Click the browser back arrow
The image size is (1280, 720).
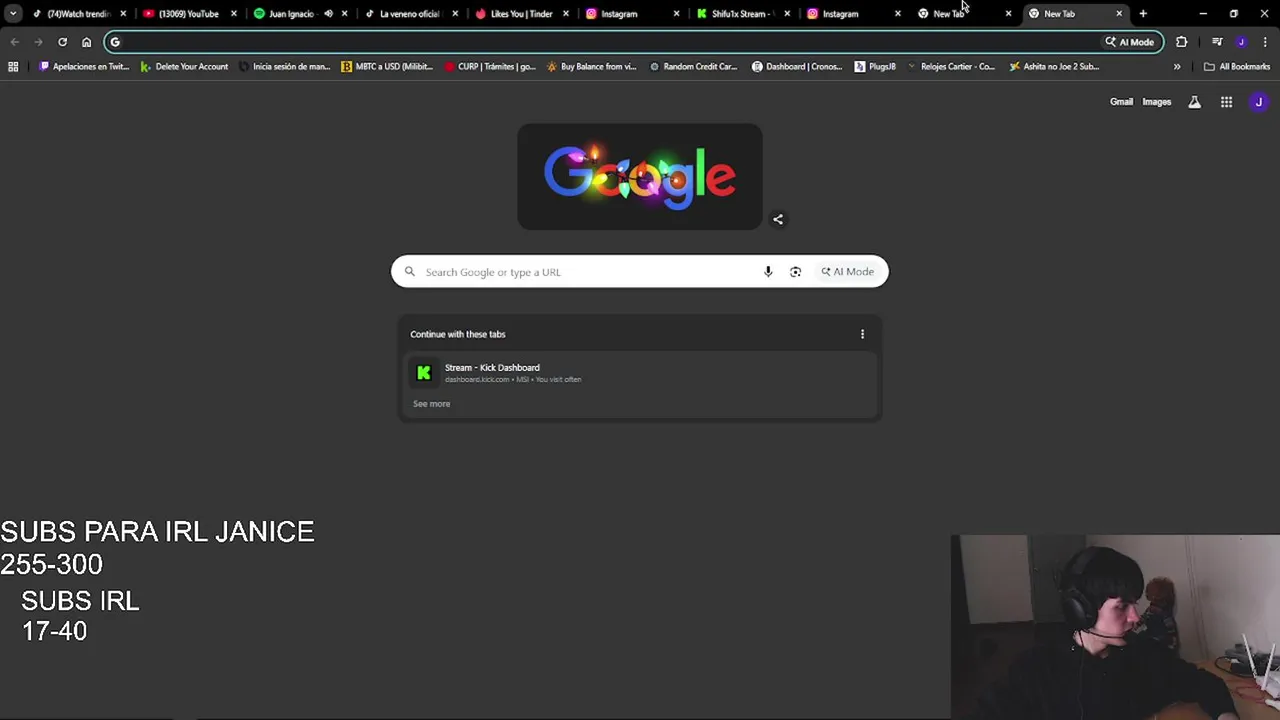(x=14, y=42)
